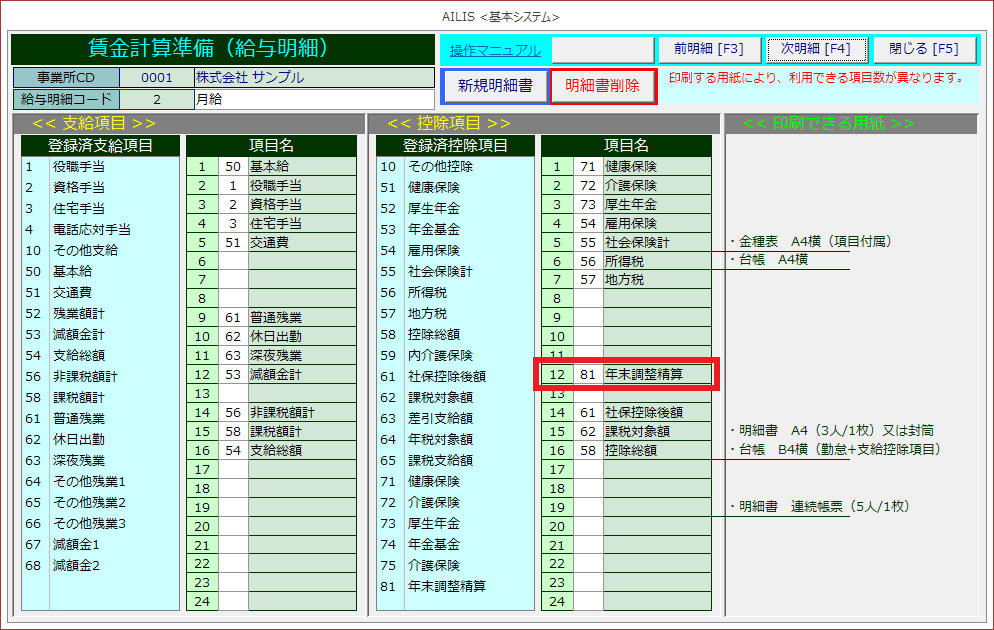Image resolution: width=994 pixels, height=630 pixels.
Task: Create a new slip with 新規明細書
Action: pos(495,85)
